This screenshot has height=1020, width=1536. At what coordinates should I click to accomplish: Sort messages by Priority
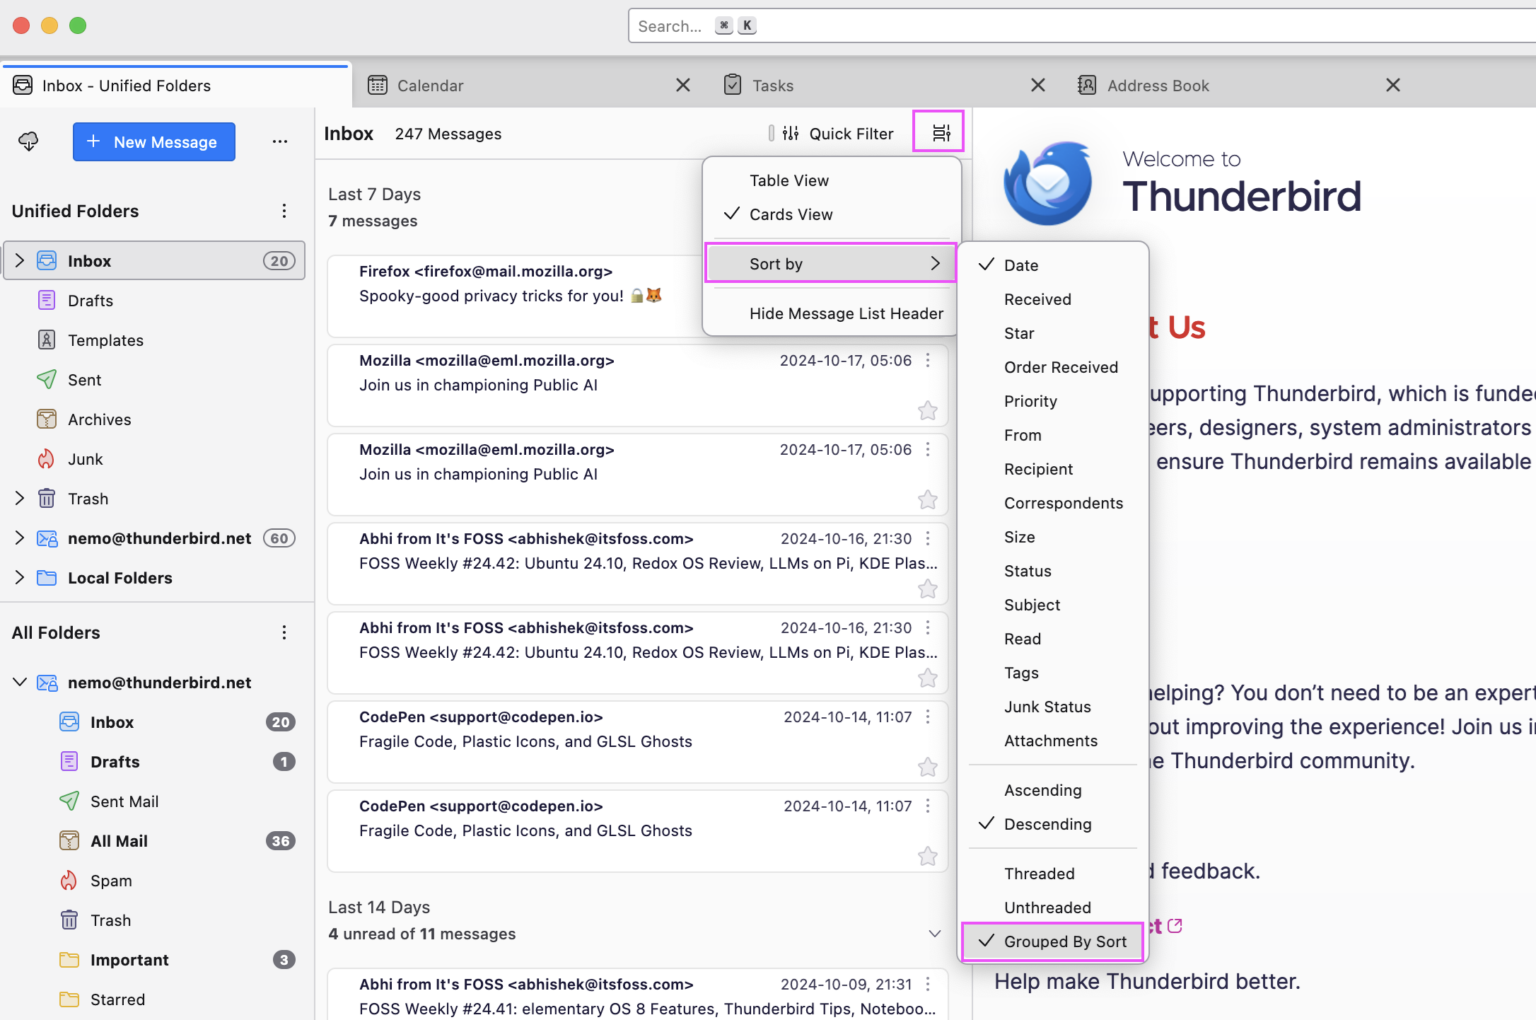1053,402
